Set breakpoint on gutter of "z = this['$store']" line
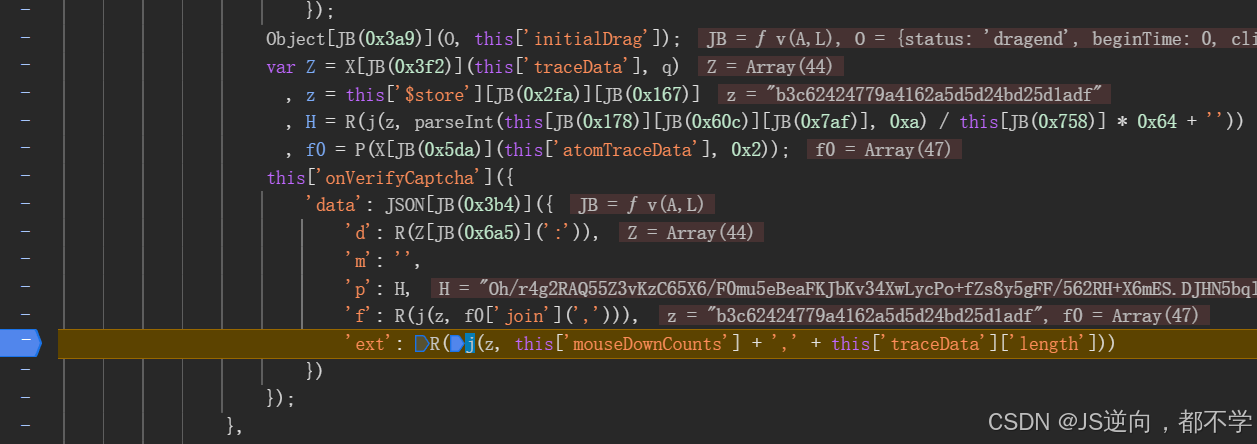 pyautogui.click(x=24, y=94)
